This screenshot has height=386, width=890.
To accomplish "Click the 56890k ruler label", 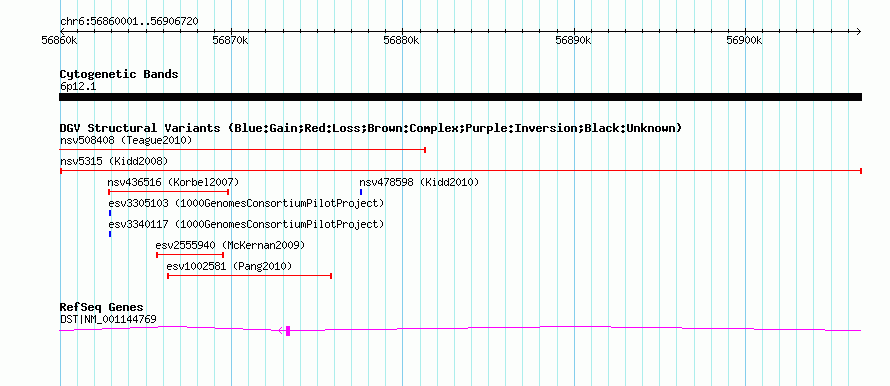I will (x=574, y=40).
